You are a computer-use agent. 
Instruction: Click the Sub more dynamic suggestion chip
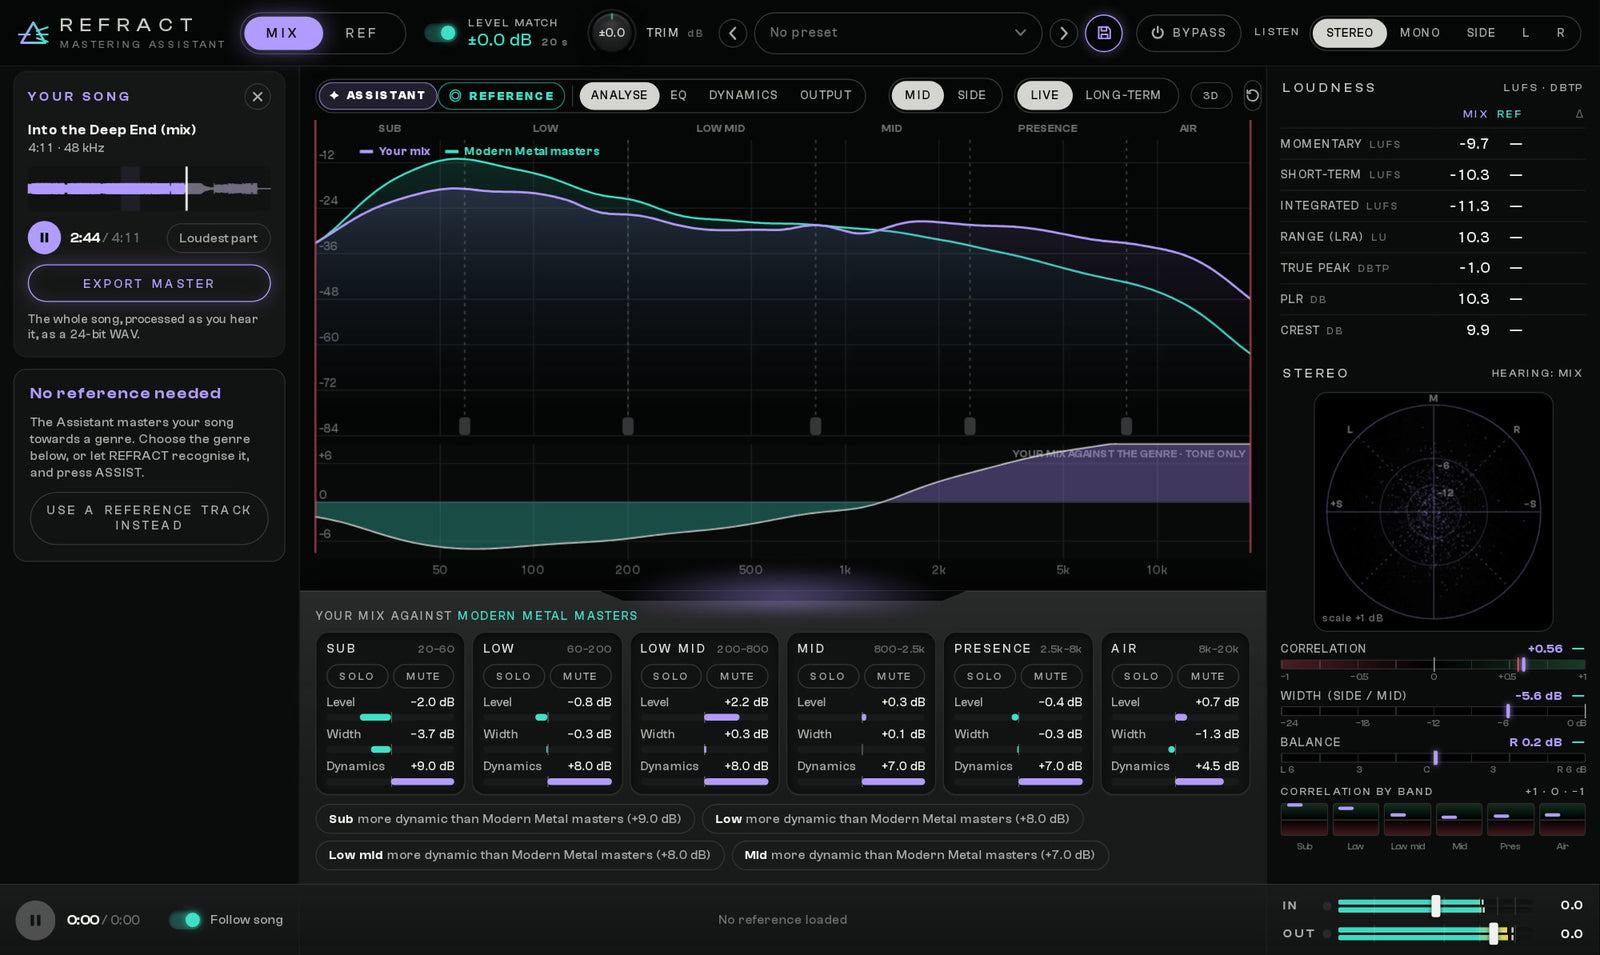505,819
